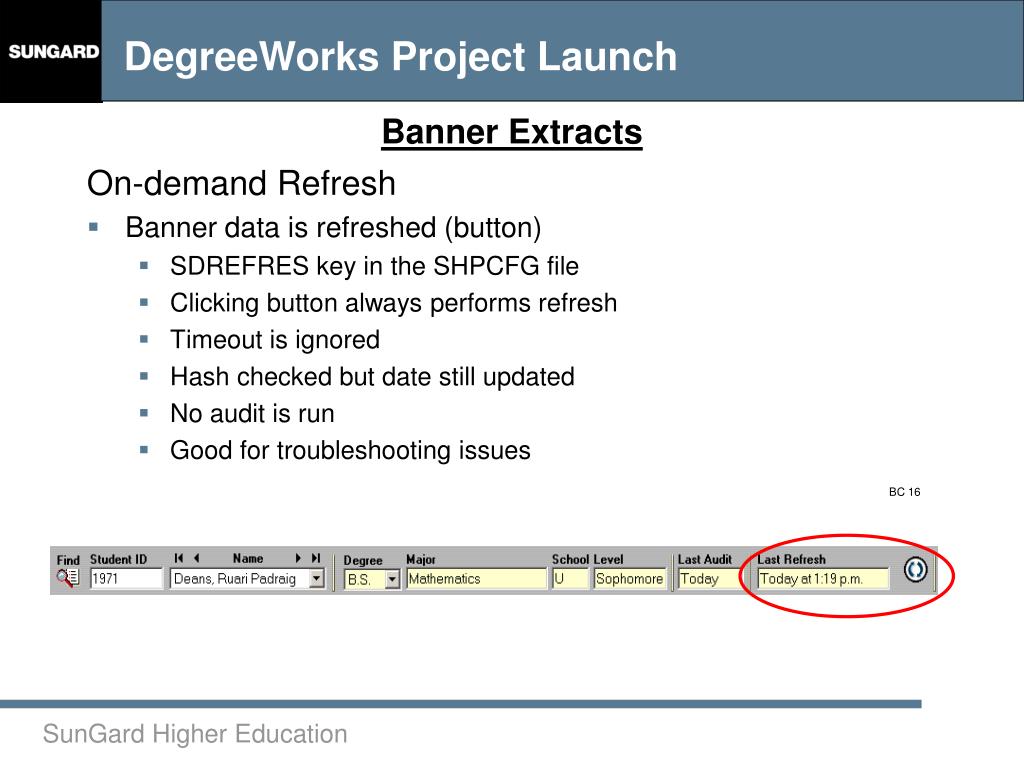
Task: Click the 'On-demand Refresh' text
Action: 241,183
